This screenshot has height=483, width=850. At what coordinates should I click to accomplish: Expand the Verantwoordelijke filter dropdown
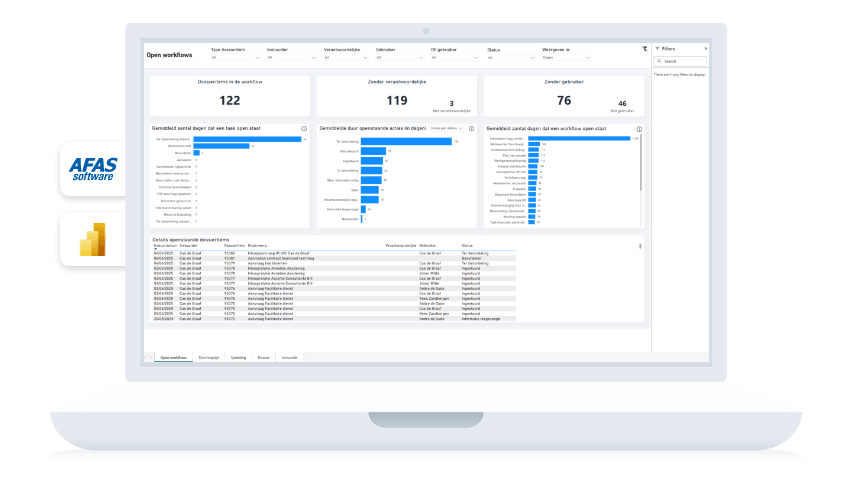point(345,57)
